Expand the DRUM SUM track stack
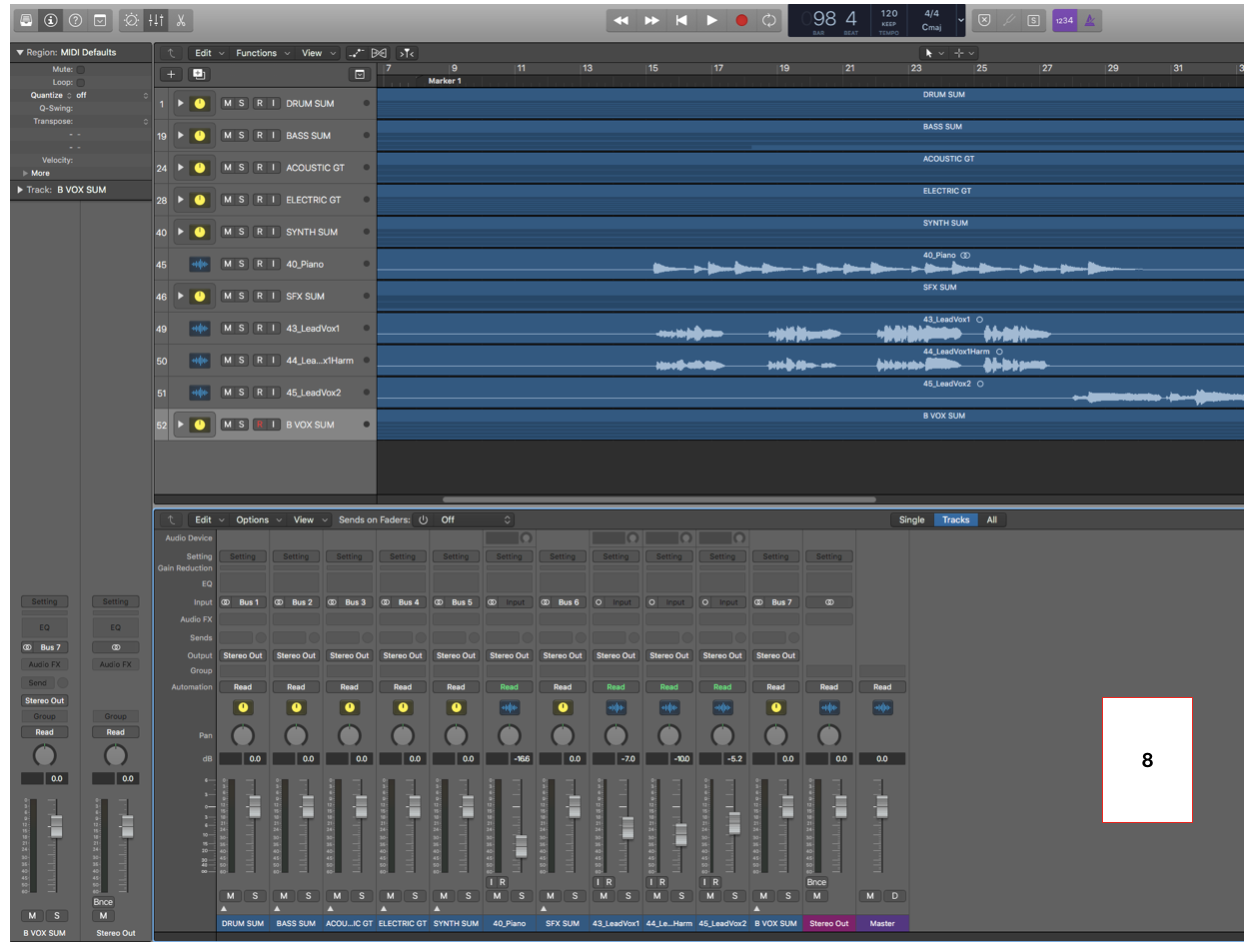The image size is (1255, 951). [x=181, y=103]
